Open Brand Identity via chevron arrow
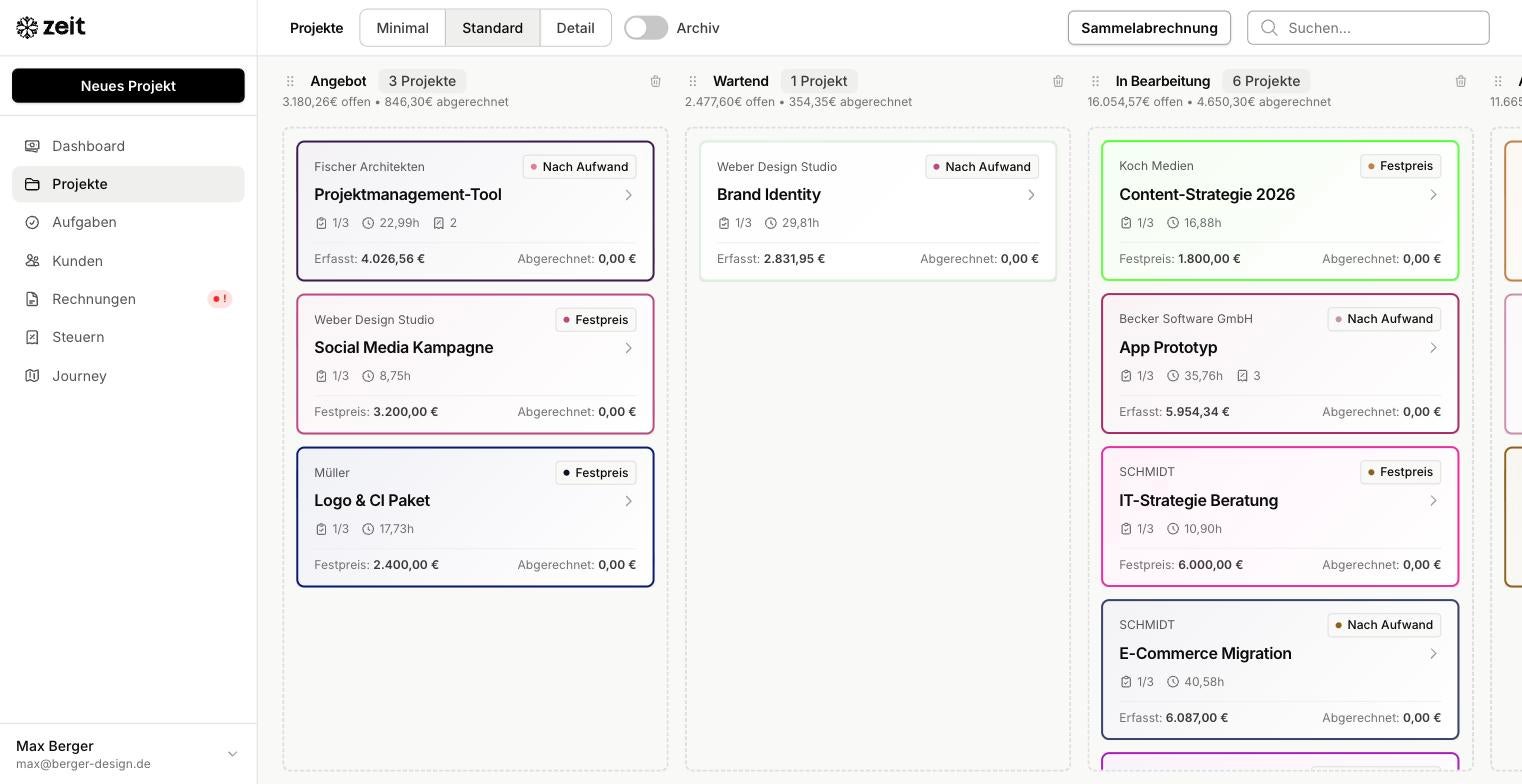The height and width of the screenshot is (784, 1522). pos(1031,195)
